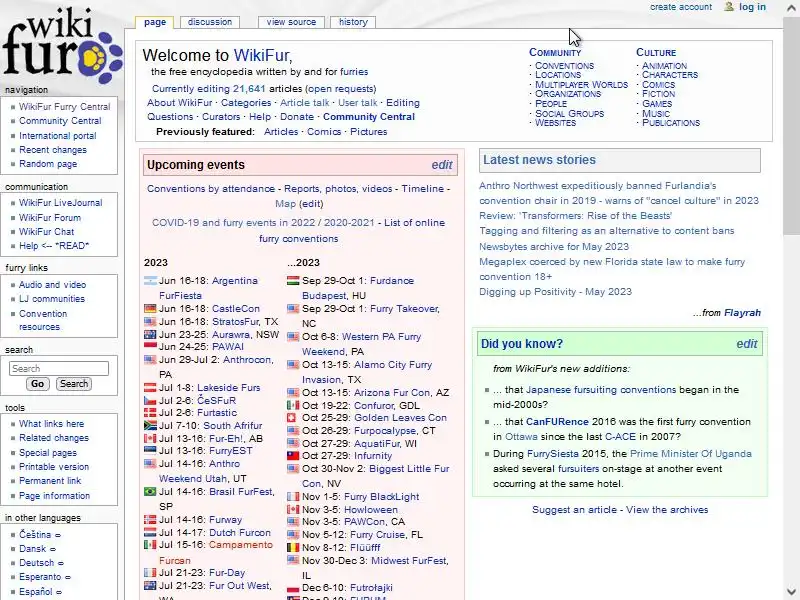Click the Norwegian flag next to Furway
Viewport: 800px width, 600px height.
click(150, 519)
